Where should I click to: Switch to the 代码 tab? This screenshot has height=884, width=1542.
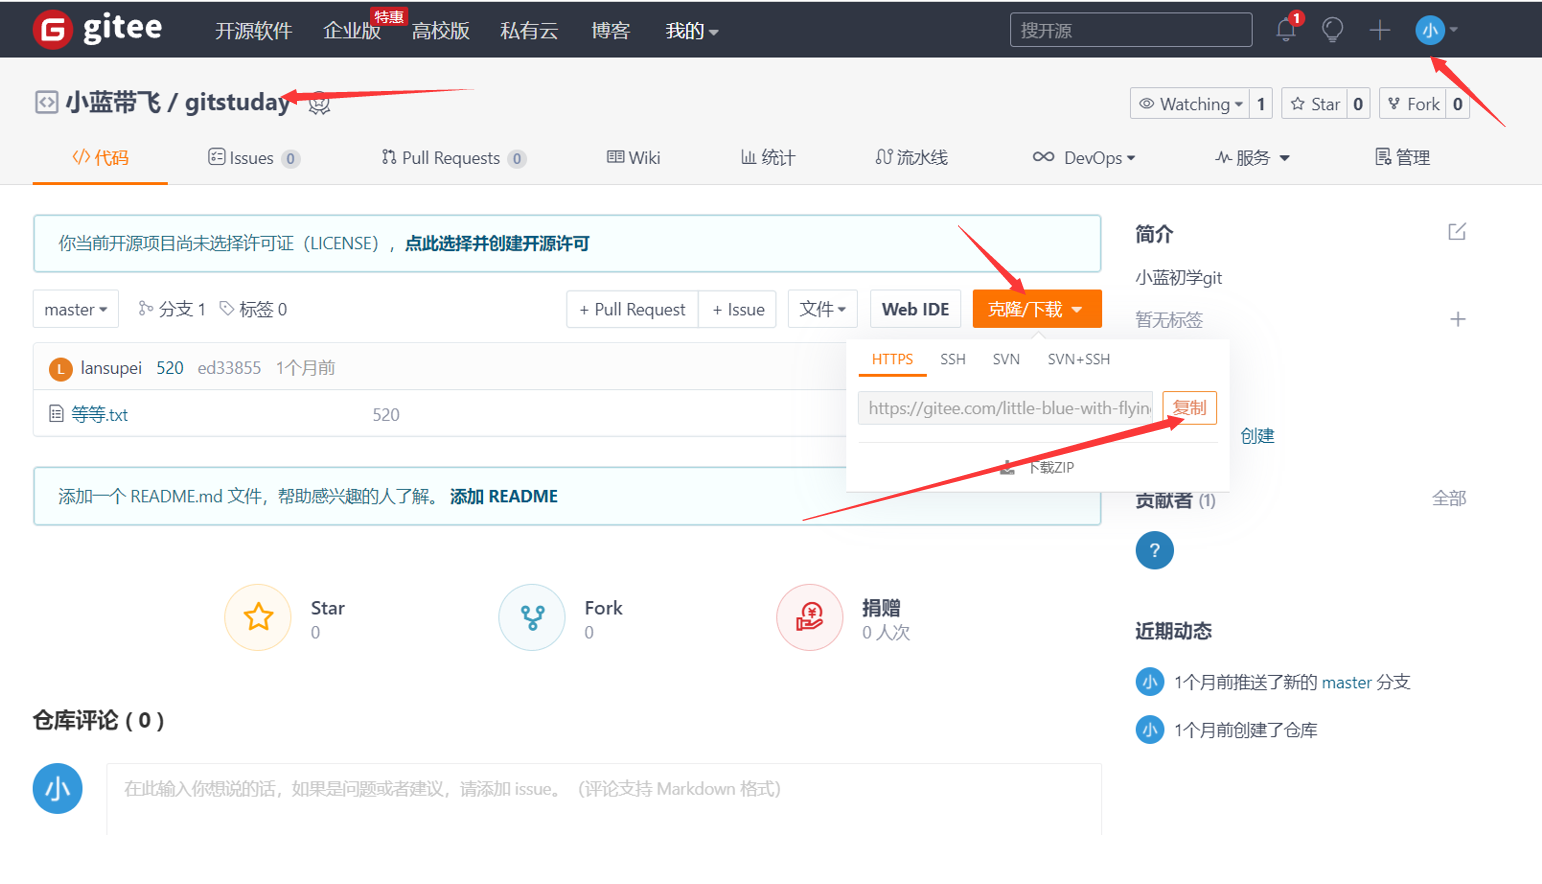tap(100, 158)
